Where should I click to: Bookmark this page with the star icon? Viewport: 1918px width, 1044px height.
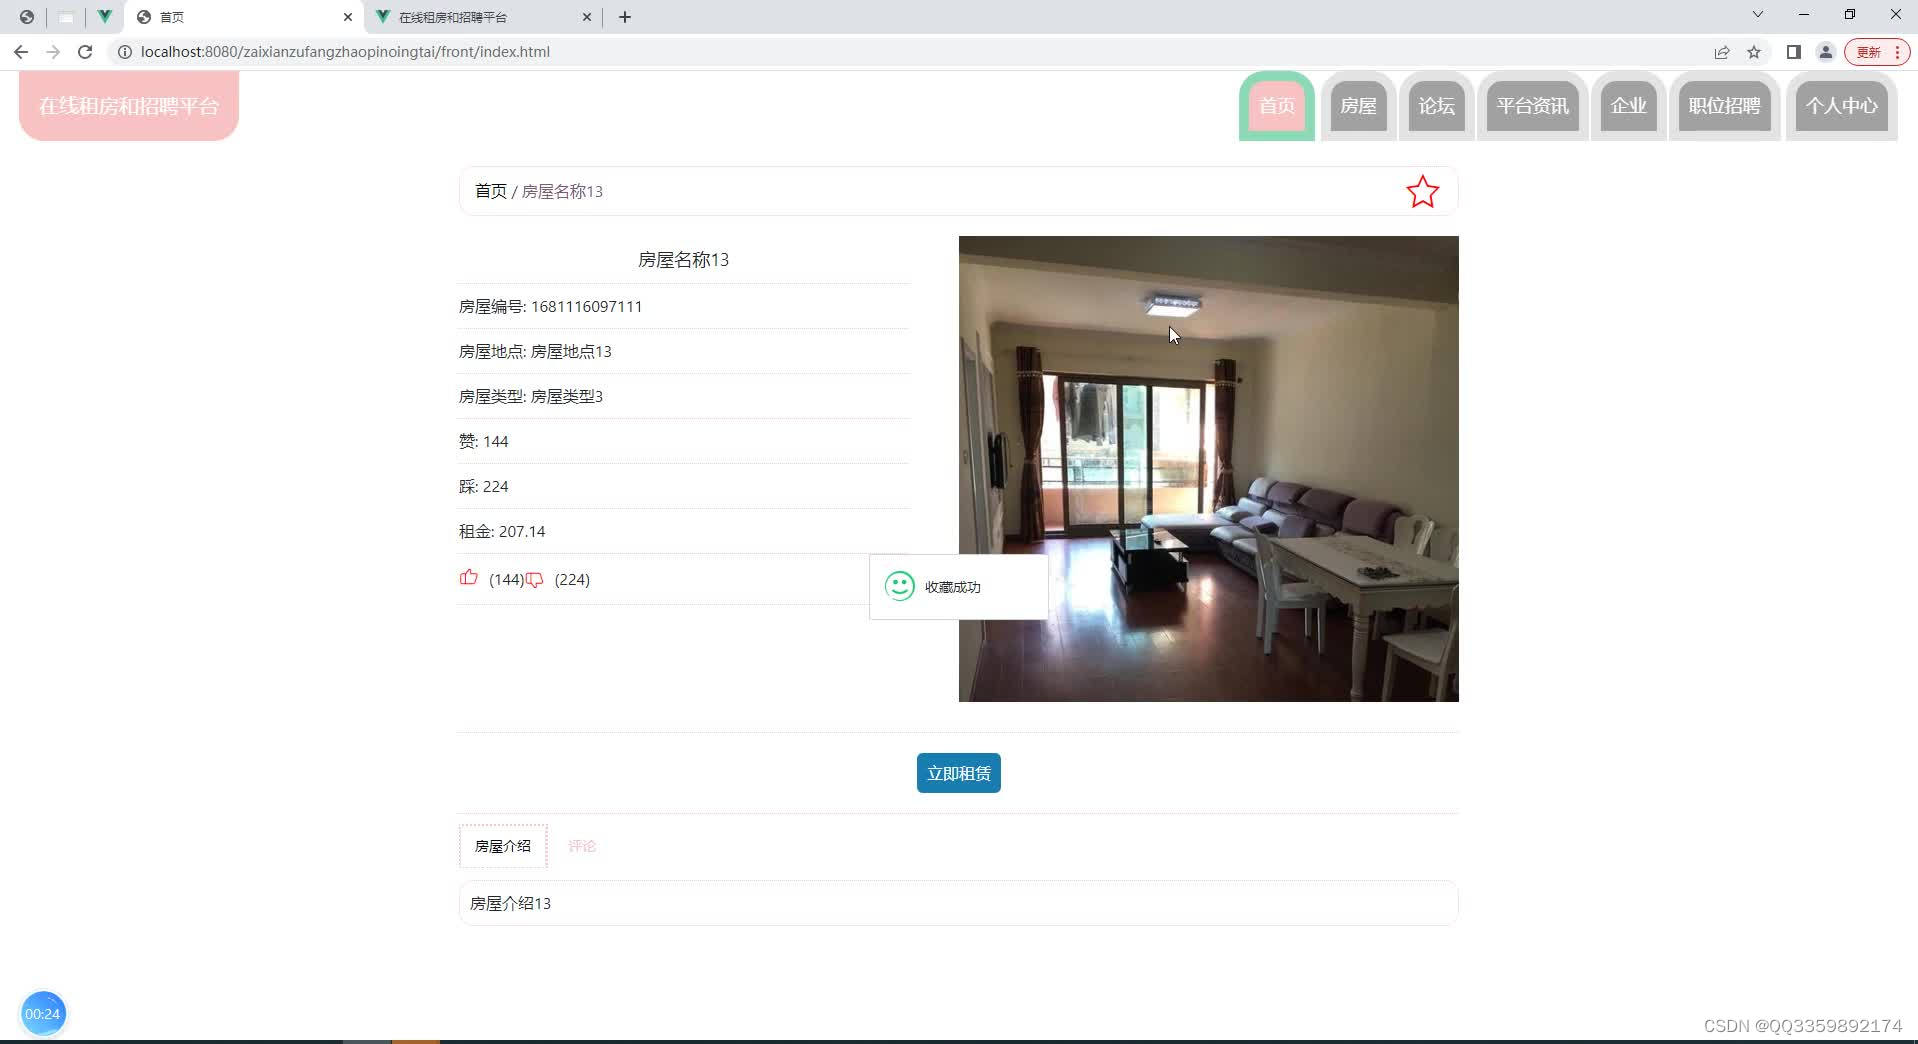tap(1754, 52)
